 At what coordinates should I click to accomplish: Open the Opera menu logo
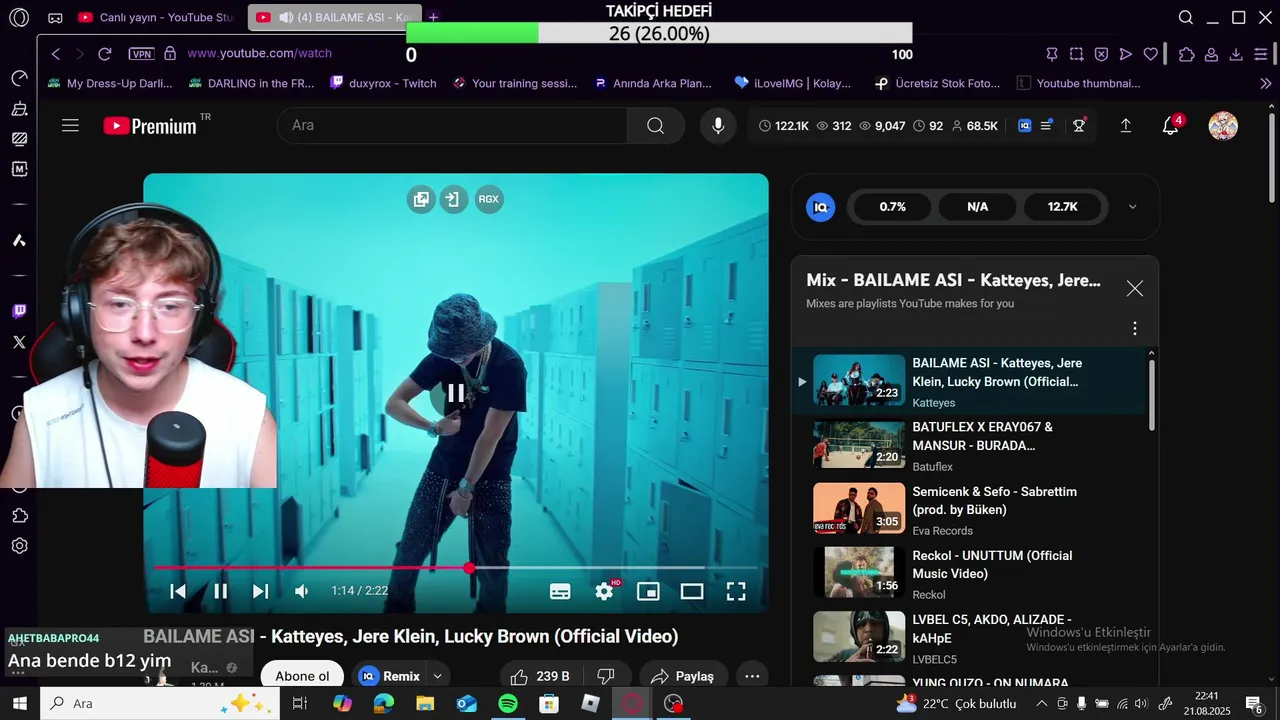(19, 17)
